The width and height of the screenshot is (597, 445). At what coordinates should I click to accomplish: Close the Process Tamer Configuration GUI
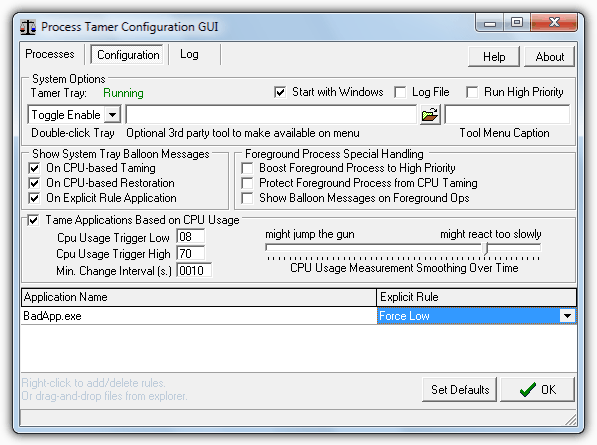(554, 23)
